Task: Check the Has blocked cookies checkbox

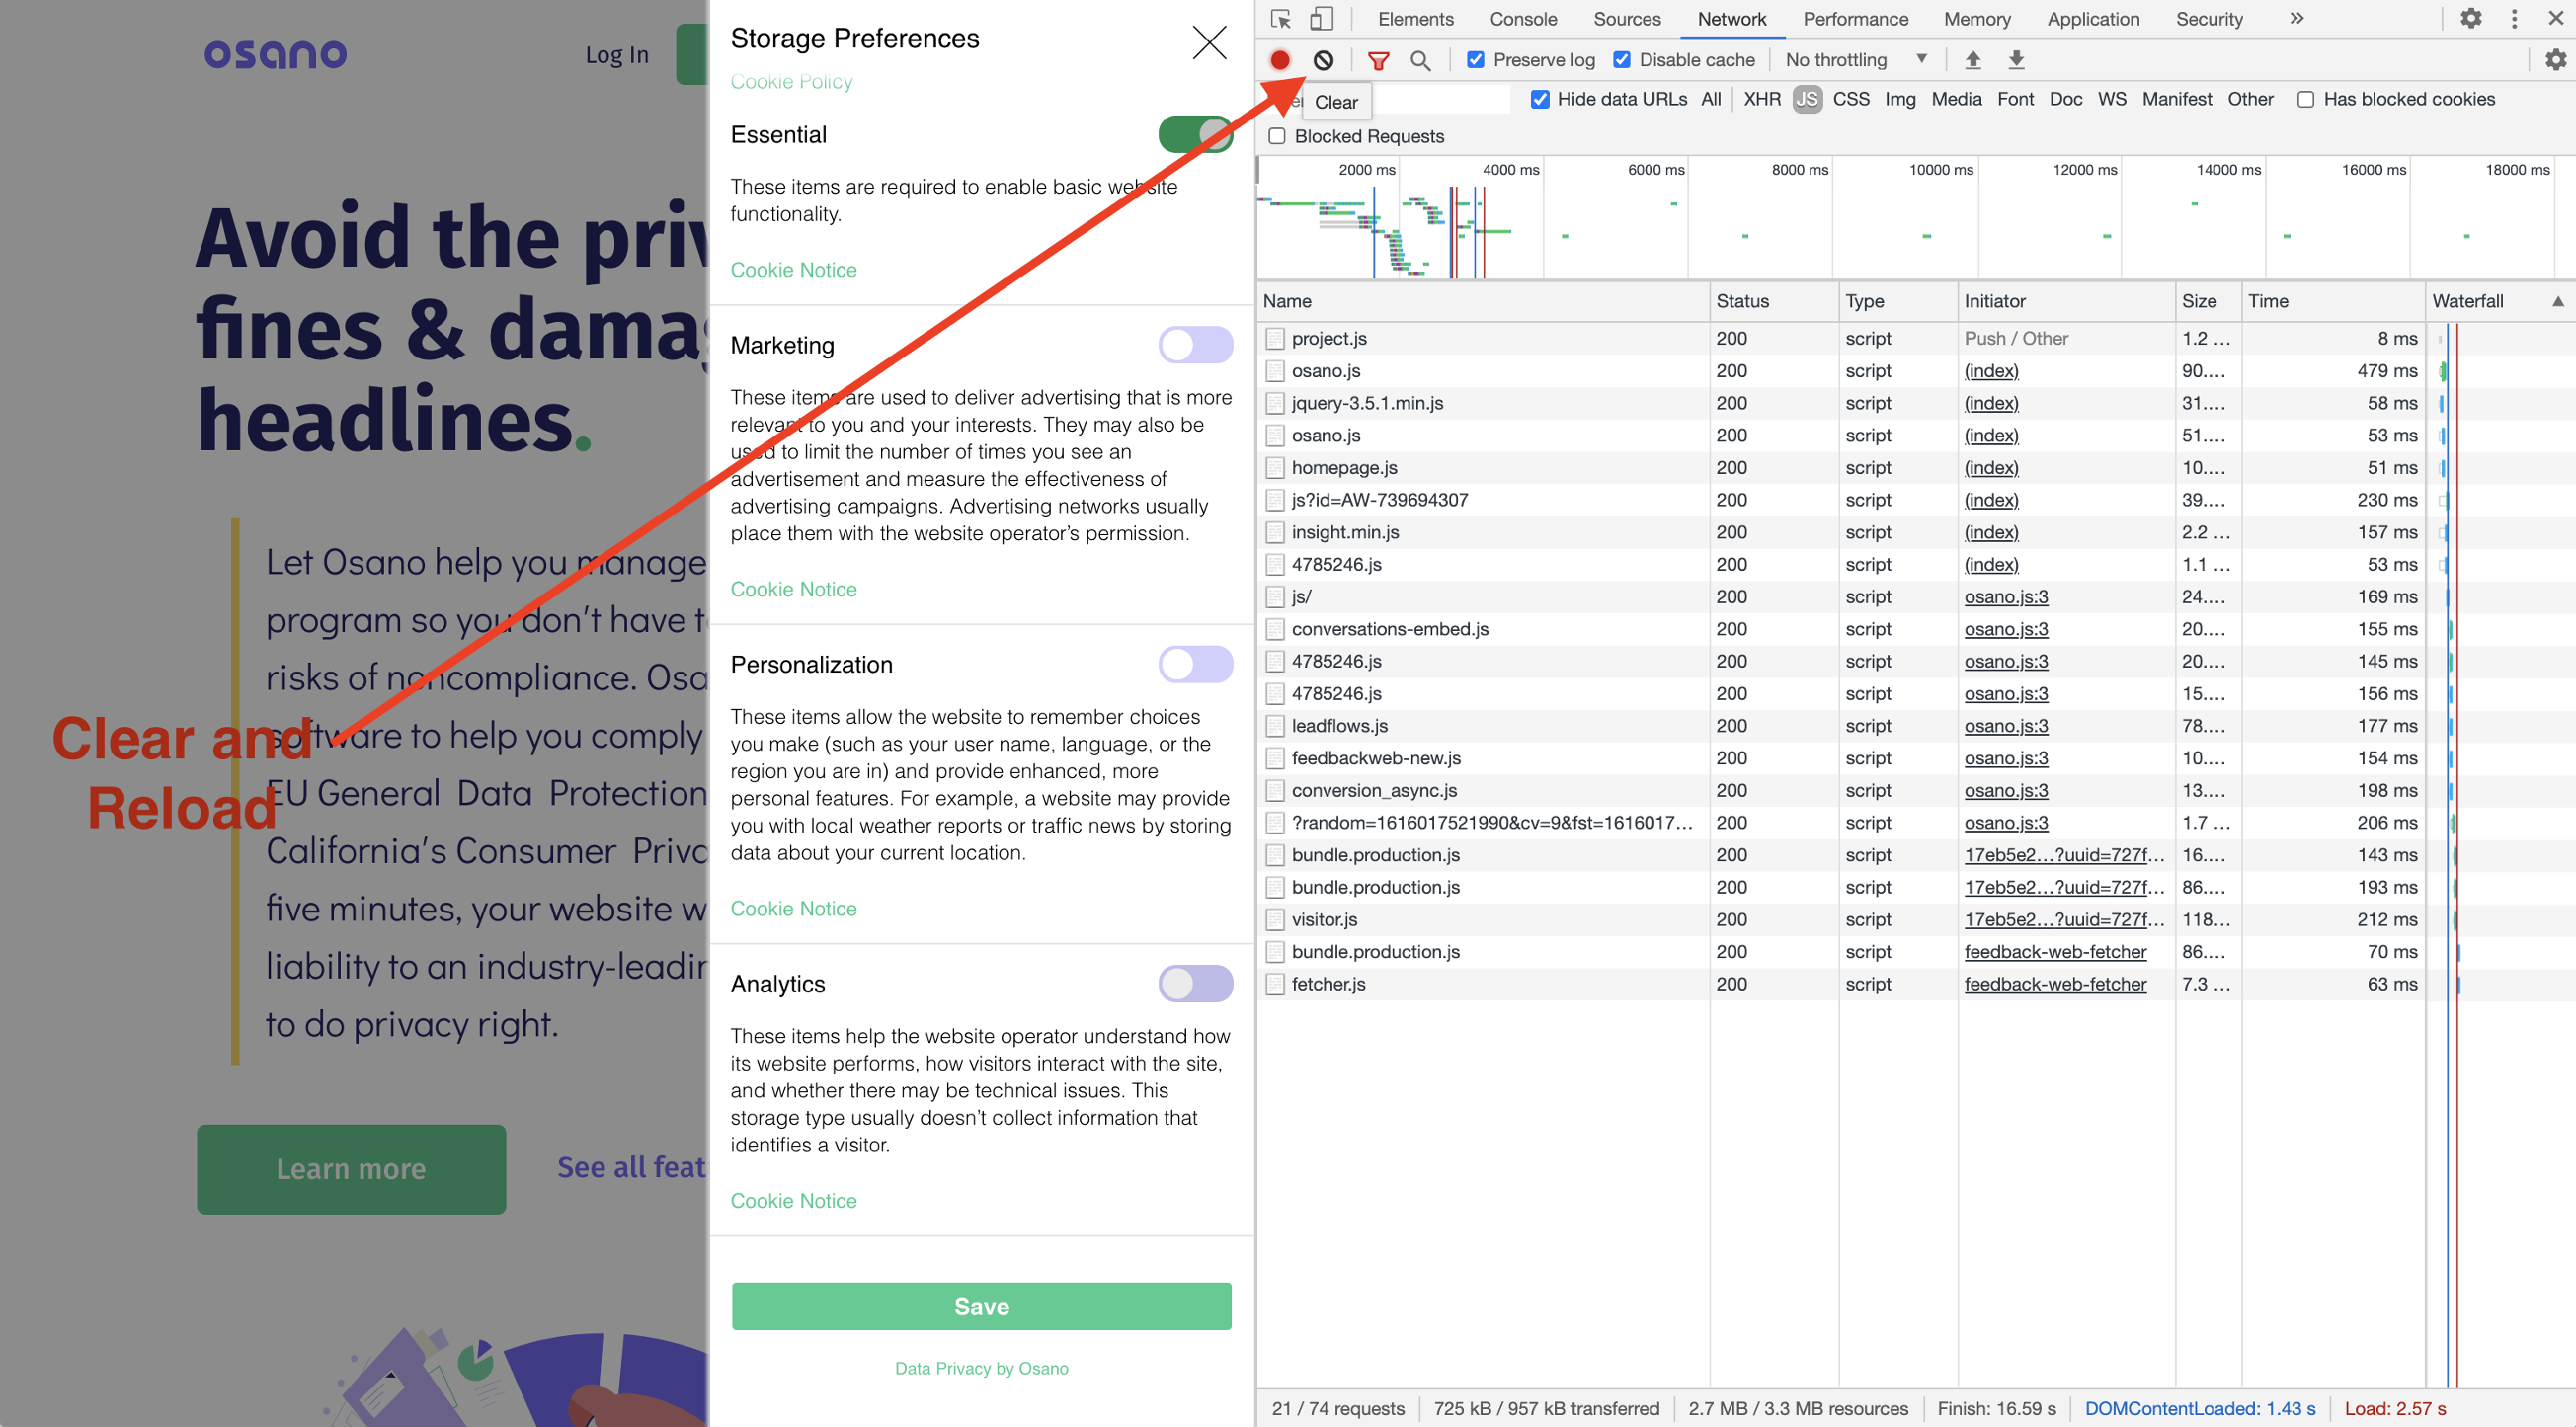Action: 2306,99
